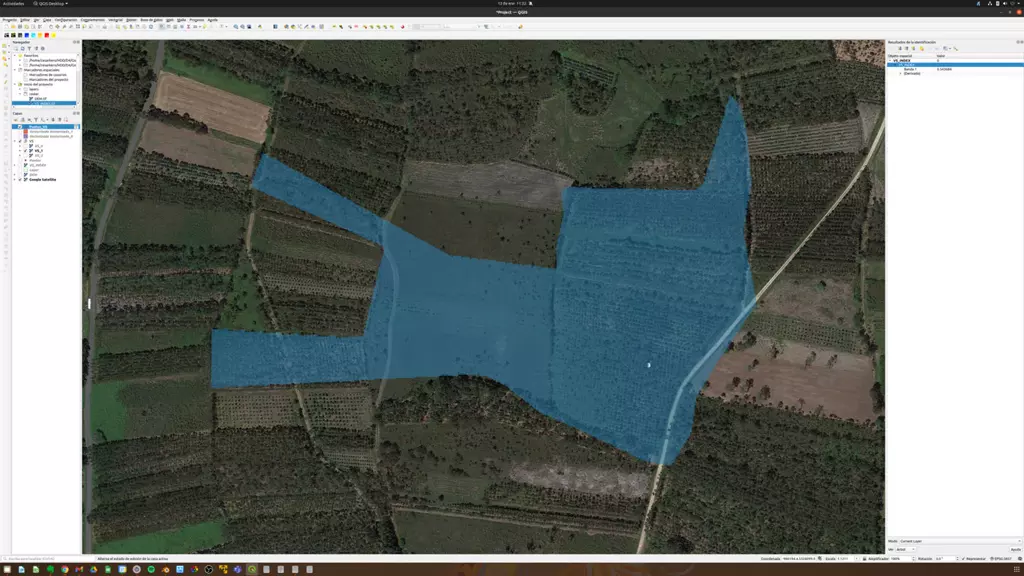This screenshot has height=576, width=1024.
Task: Open the Escala dropdown in status bar
Action: 848,558
